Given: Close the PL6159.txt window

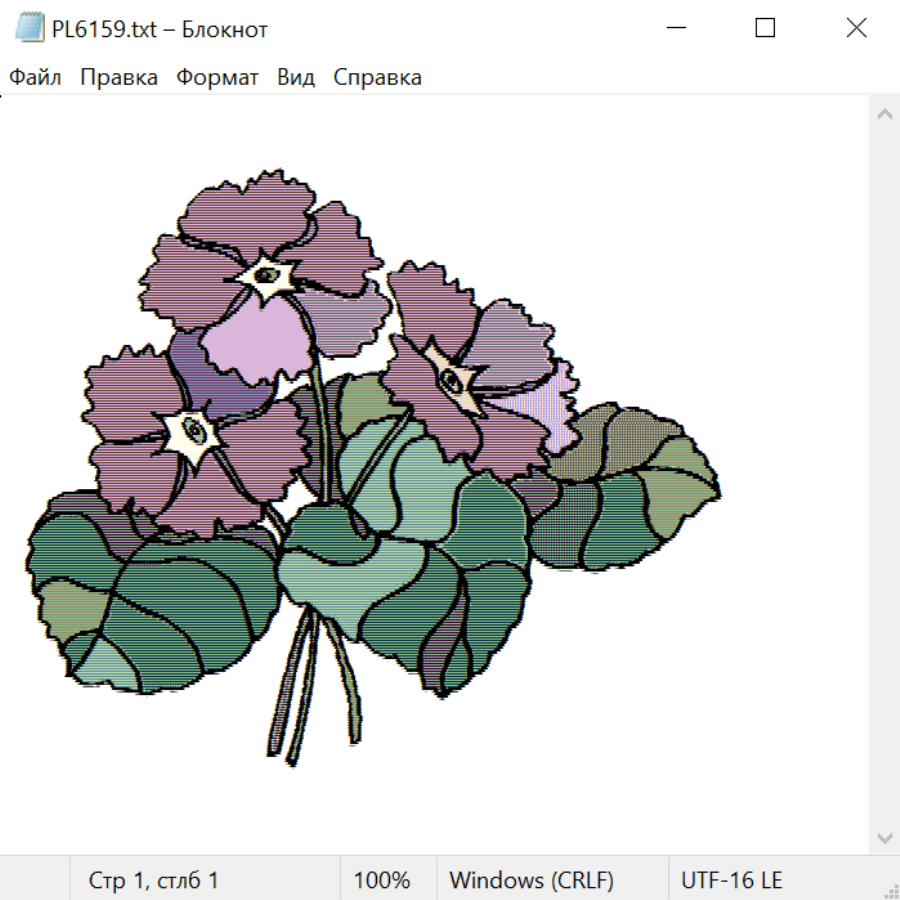Looking at the screenshot, I should [x=856, y=29].
